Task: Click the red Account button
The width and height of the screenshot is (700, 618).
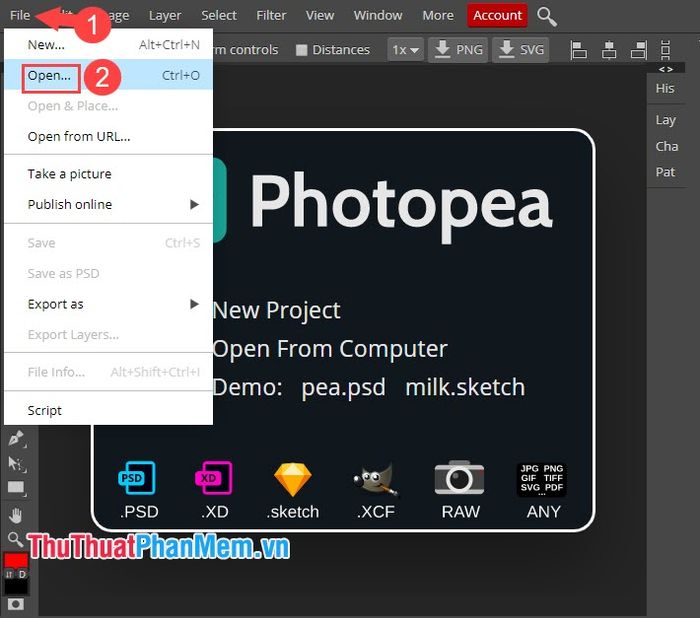Action: pos(497,16)
